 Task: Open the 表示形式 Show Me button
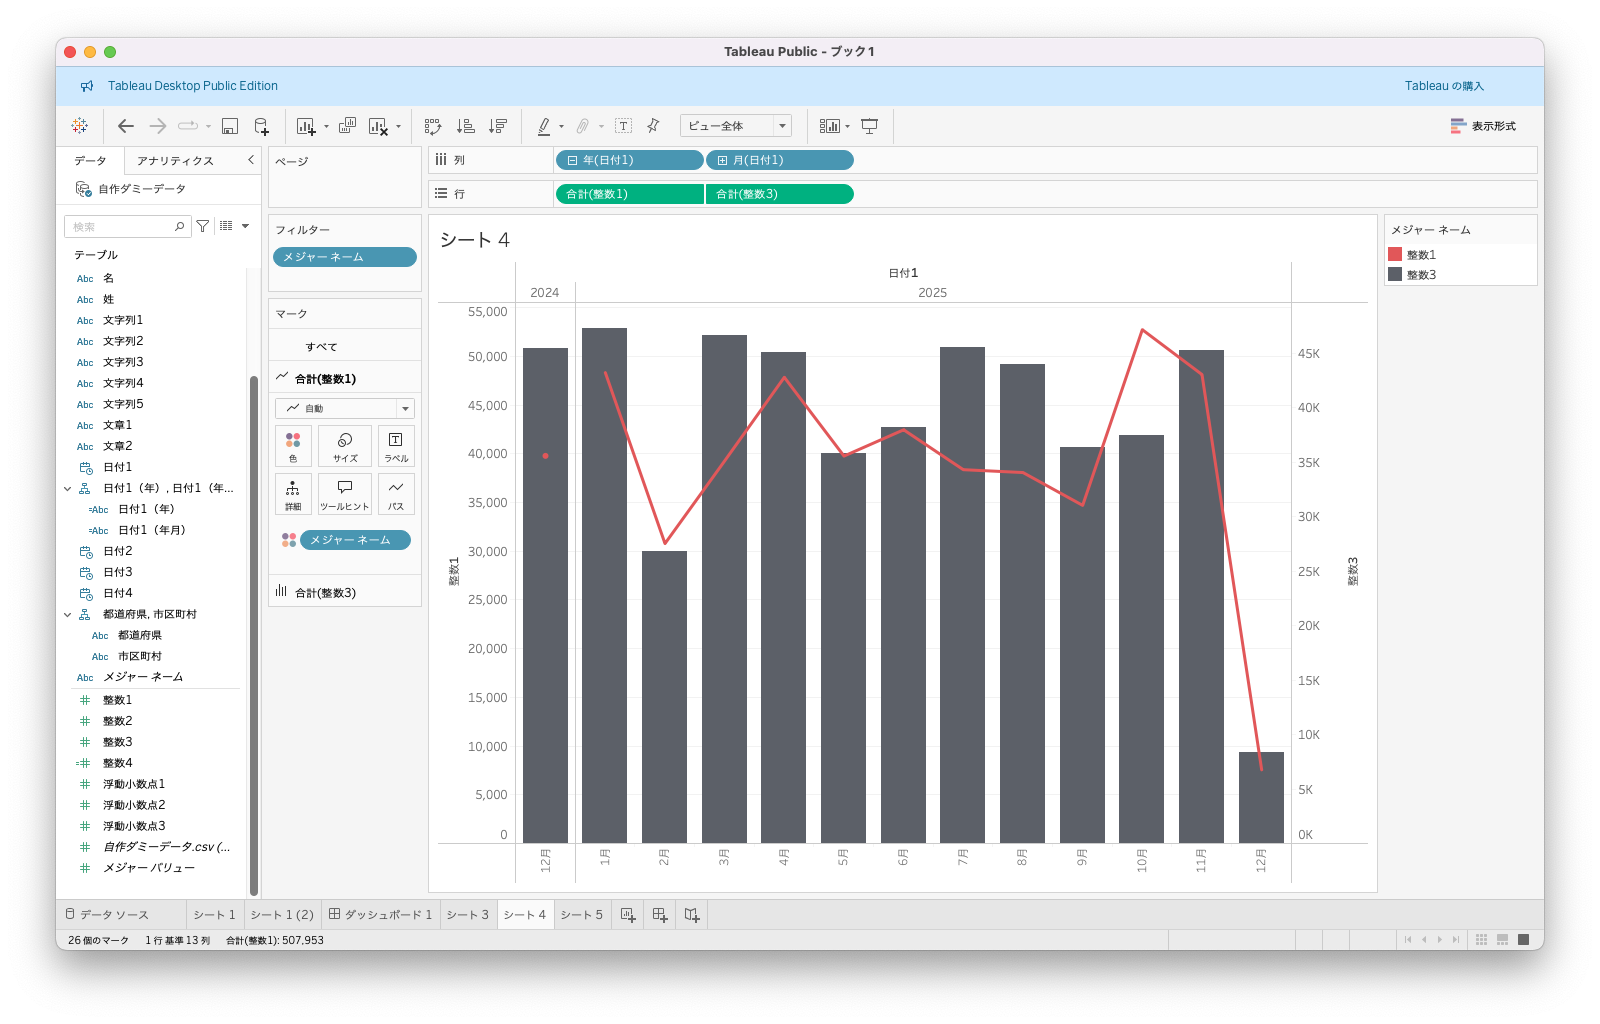1483,126
